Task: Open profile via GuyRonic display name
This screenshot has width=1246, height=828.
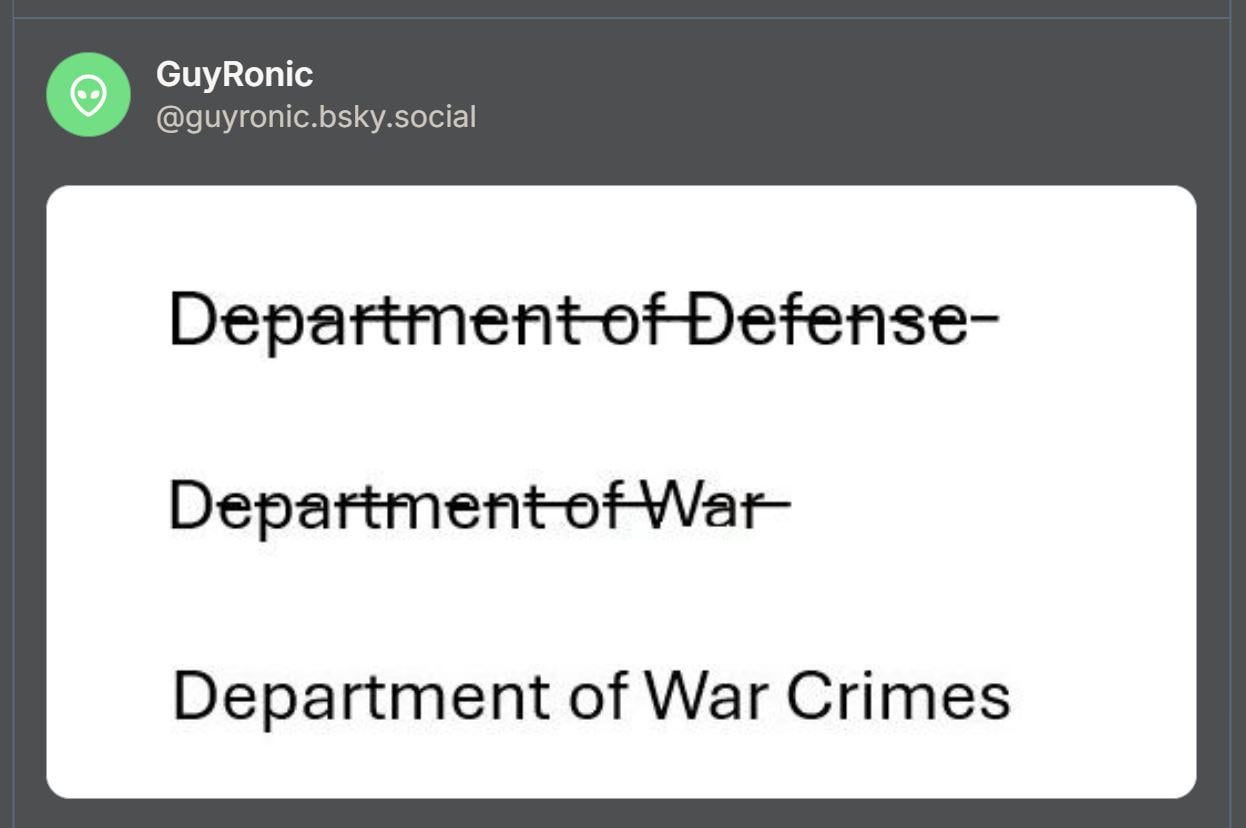Action: tap(234, 74)
